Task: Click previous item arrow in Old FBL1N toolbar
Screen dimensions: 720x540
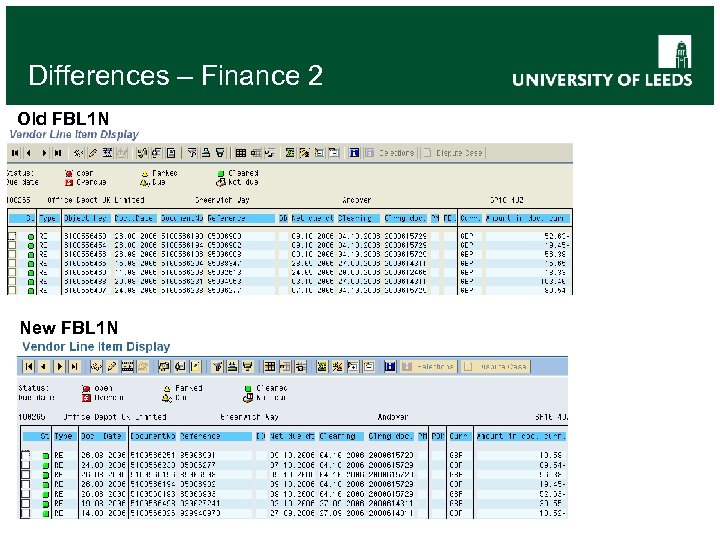Action: click(x=29, y=153)
